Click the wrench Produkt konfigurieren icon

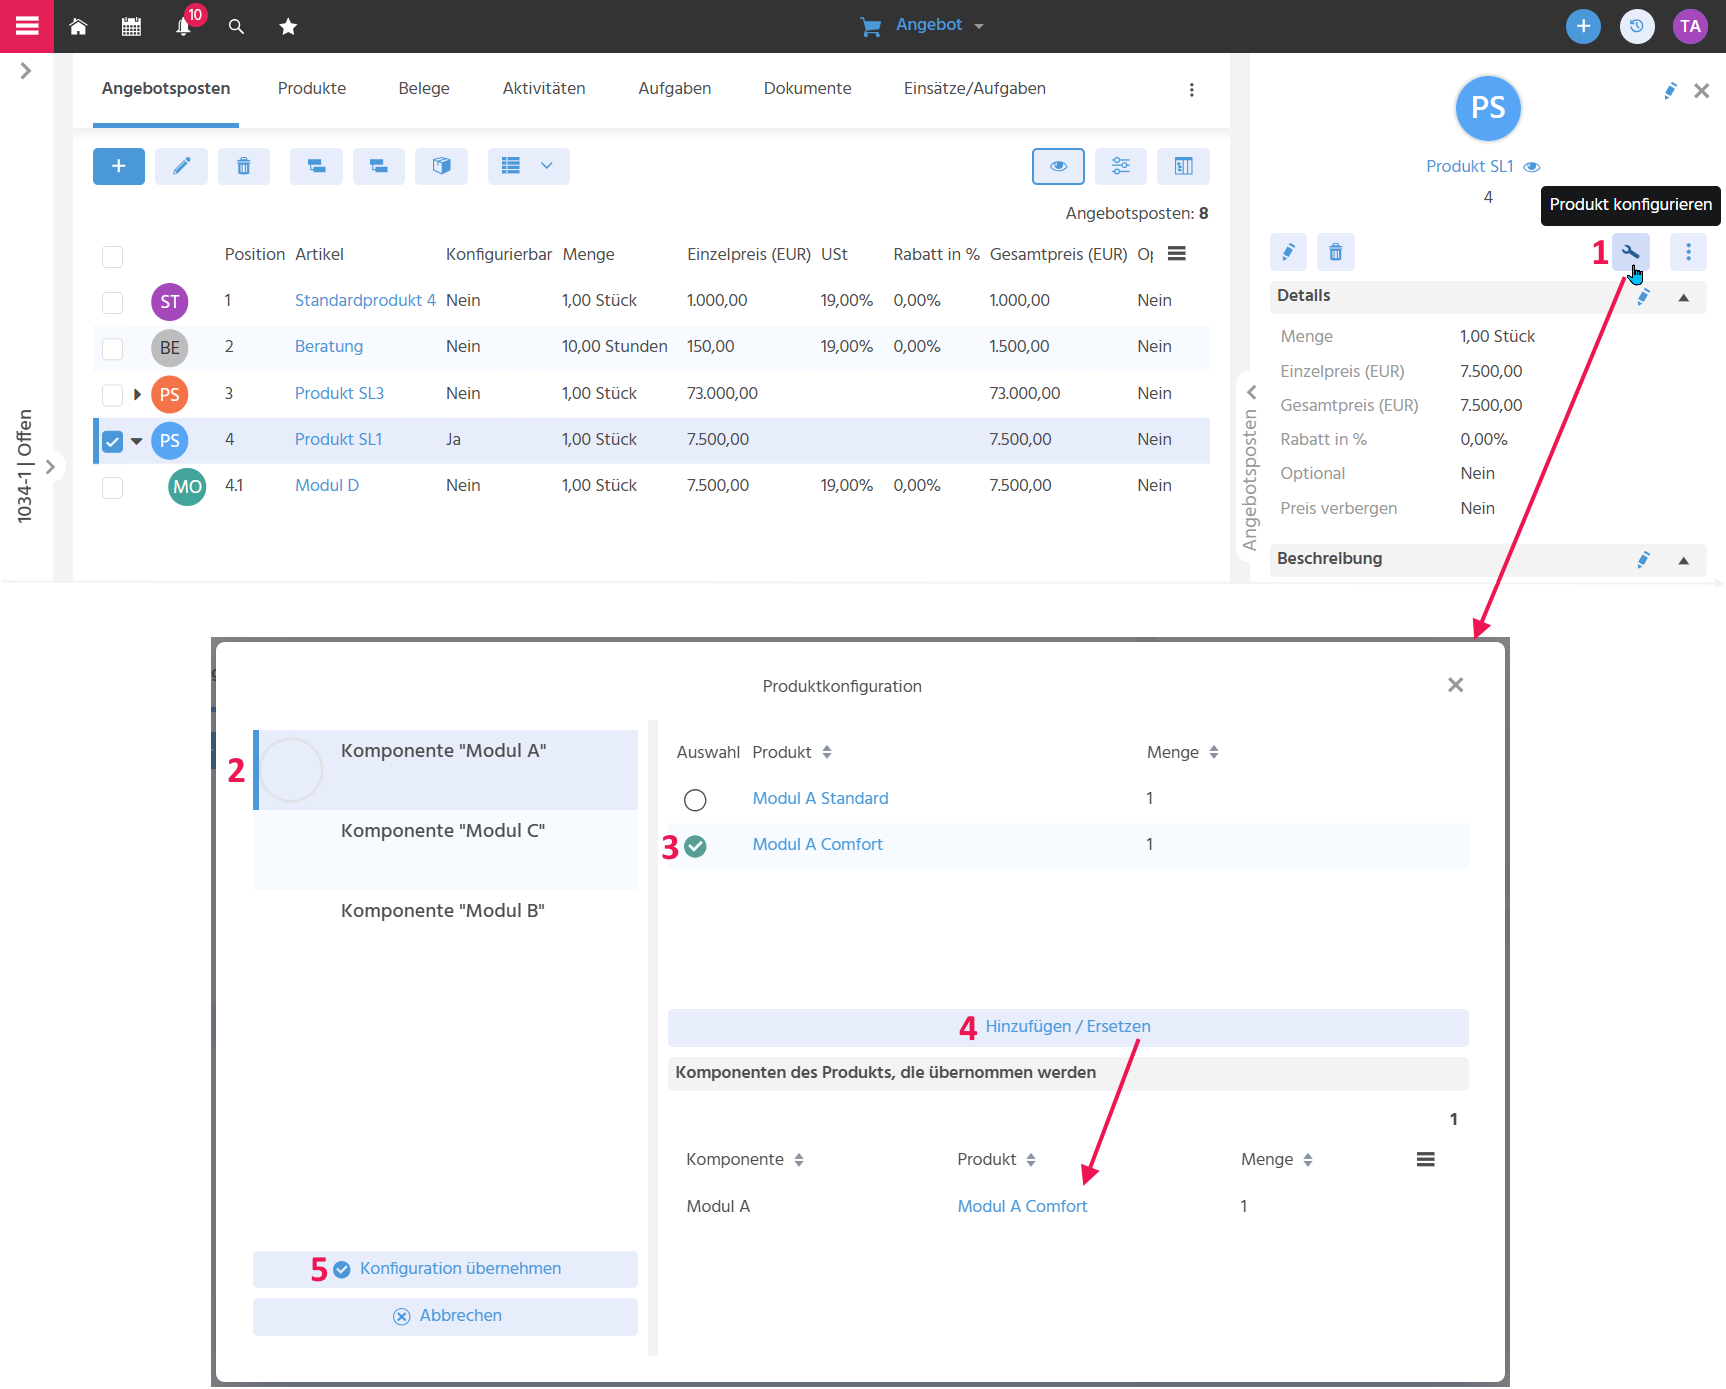click(1630, 252)
